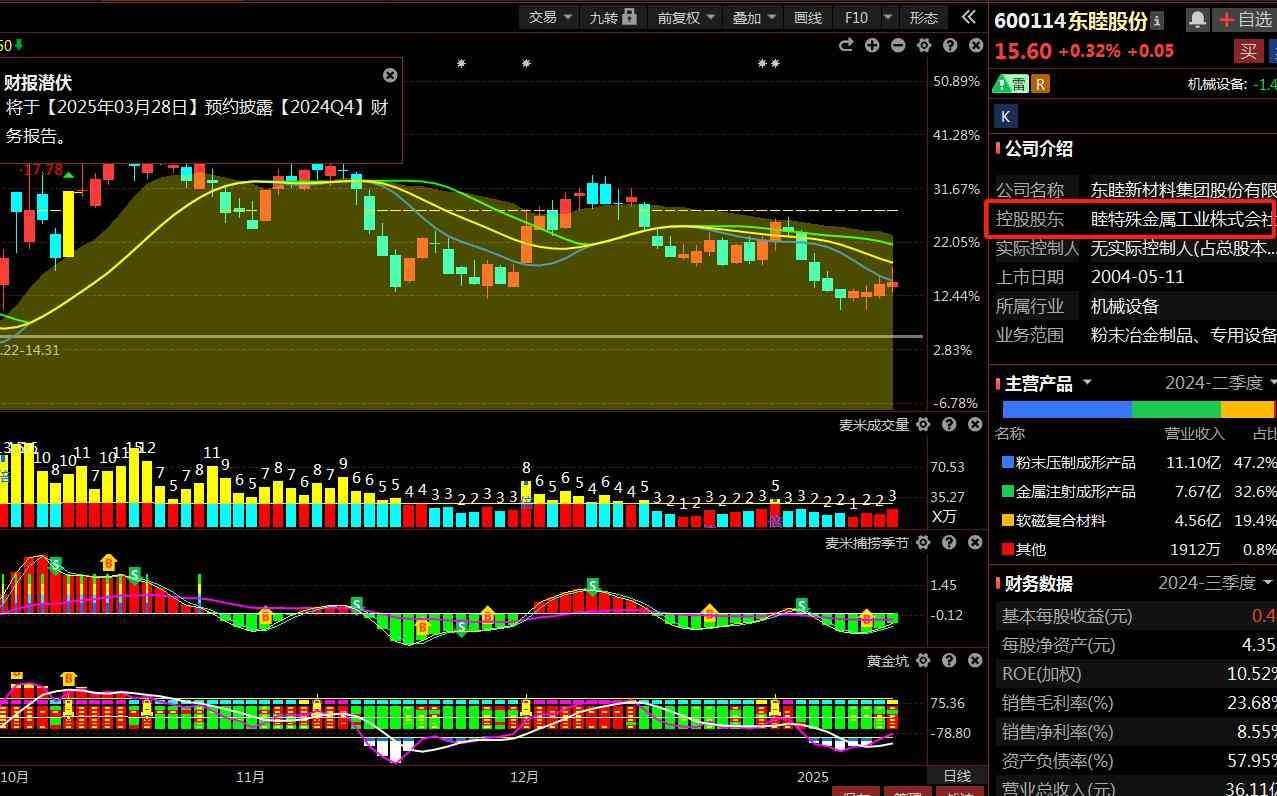Collapse the right panel with double-arrow icon
The image size is (1277, 796).
coord(968,17)
